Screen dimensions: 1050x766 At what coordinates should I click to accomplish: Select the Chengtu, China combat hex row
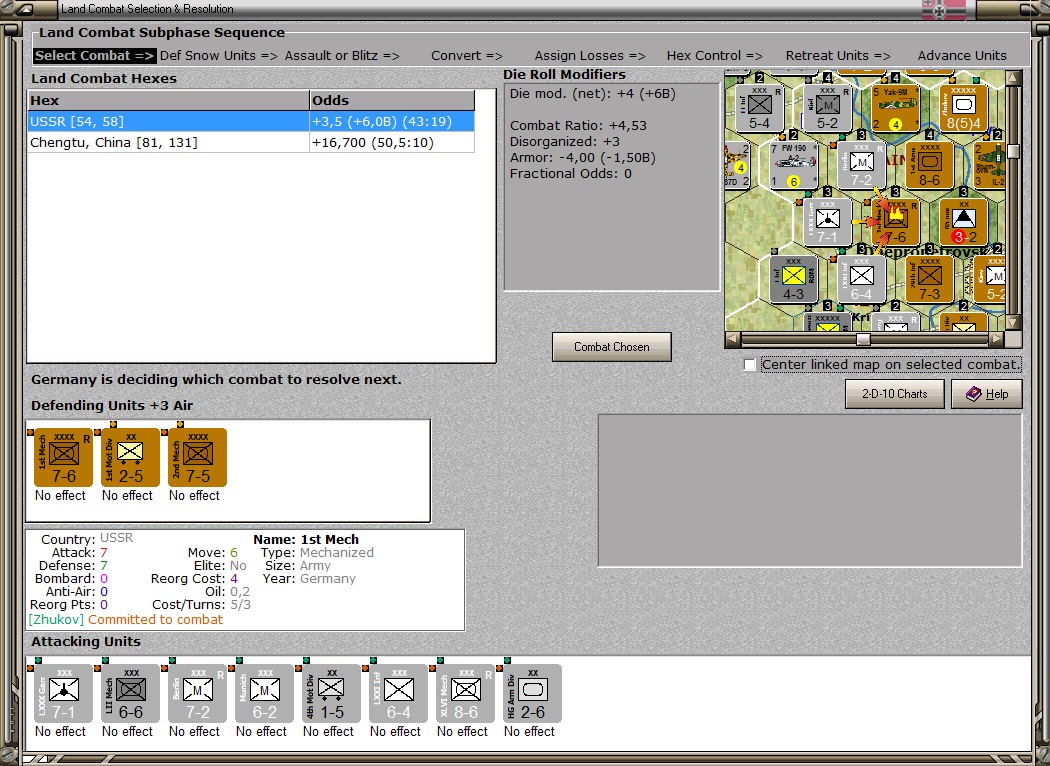pyautogui.click(x=251, y=143)
